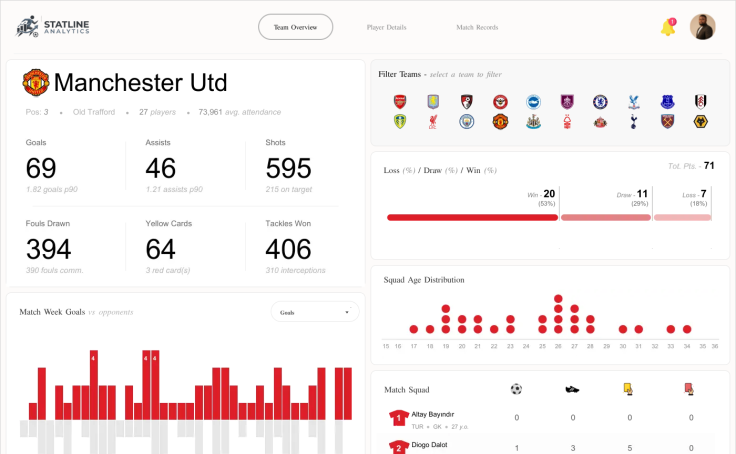The image size is (736, 454).
Task: Click the '73,961 avg. attendance' text
Action: (239, 112)
